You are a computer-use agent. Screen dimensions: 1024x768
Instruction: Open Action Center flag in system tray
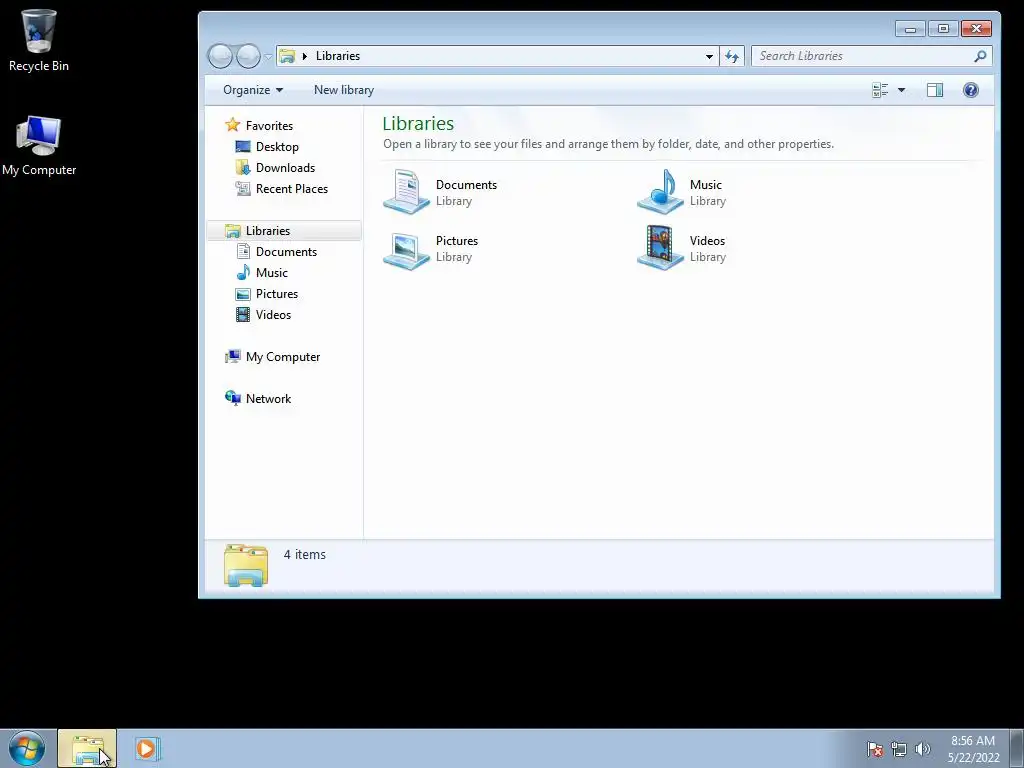875,749
